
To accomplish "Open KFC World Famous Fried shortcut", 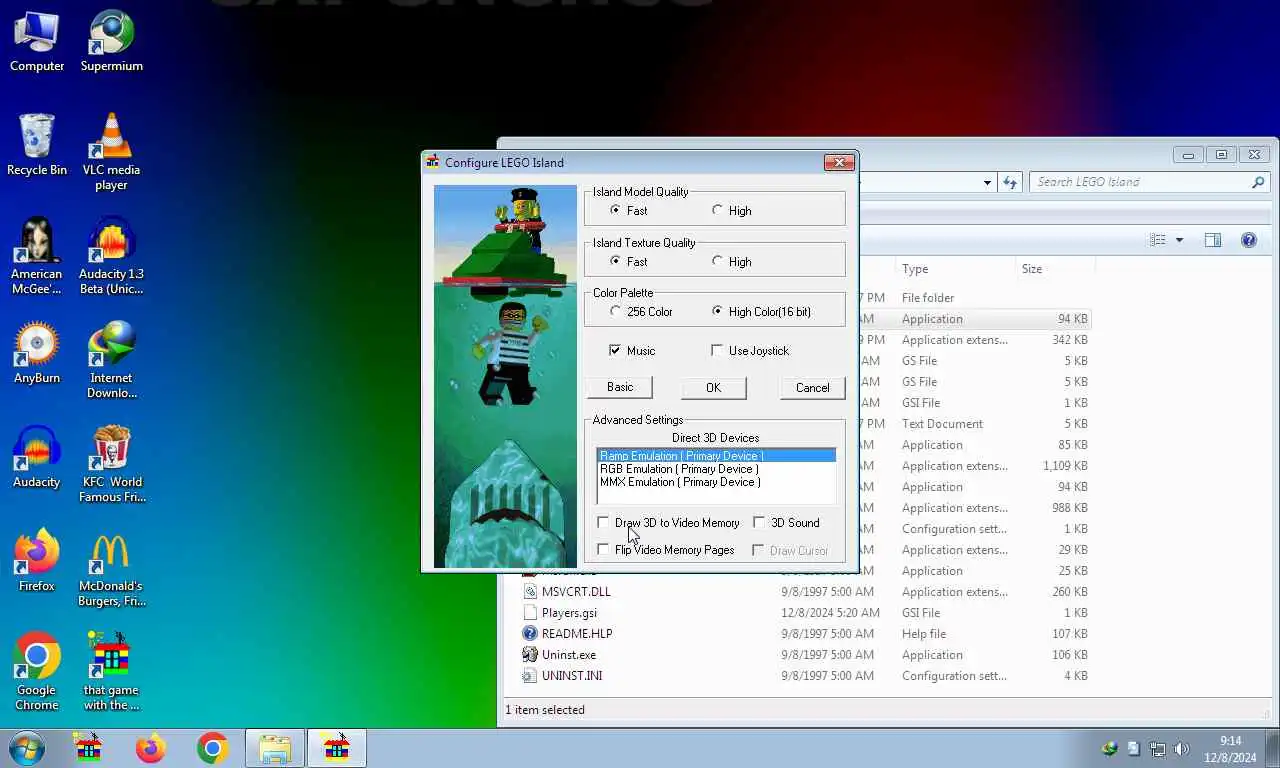I will pyautogui.click(x=111, y=465).
